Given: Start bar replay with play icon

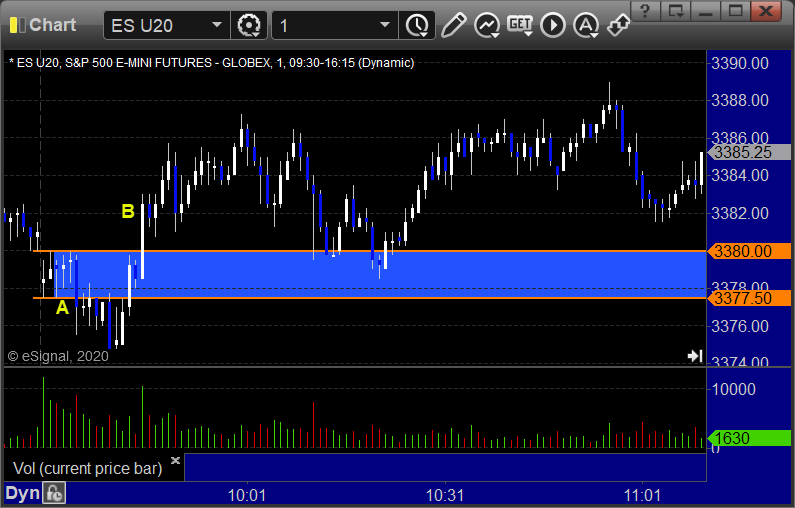Looking at the screenshot, I should coord(553,25).
